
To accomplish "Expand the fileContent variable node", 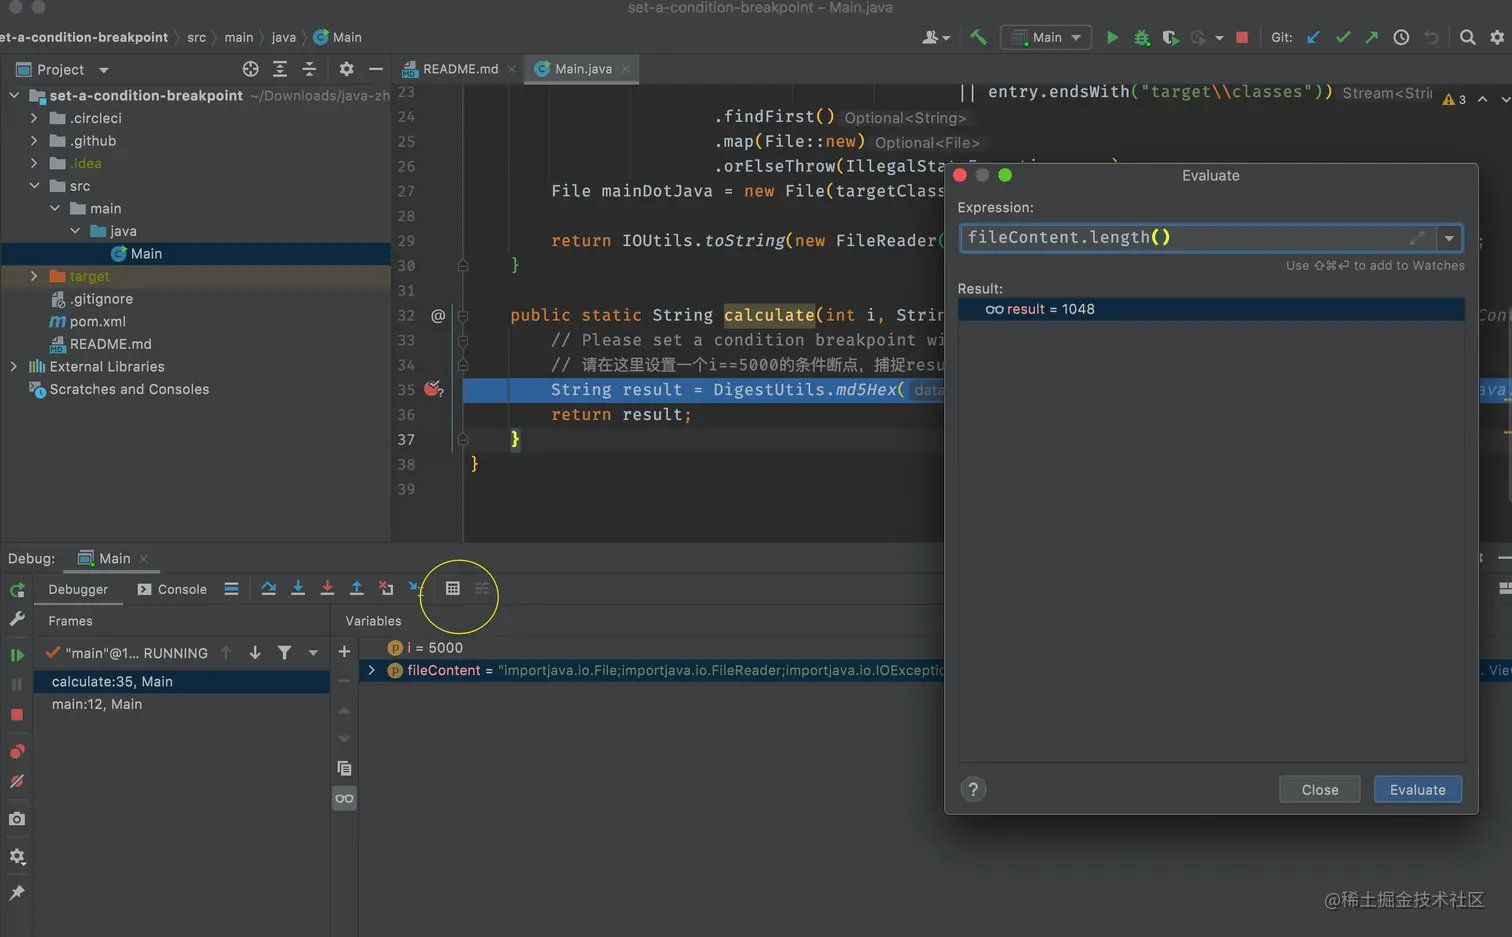I will coord(371,670).
